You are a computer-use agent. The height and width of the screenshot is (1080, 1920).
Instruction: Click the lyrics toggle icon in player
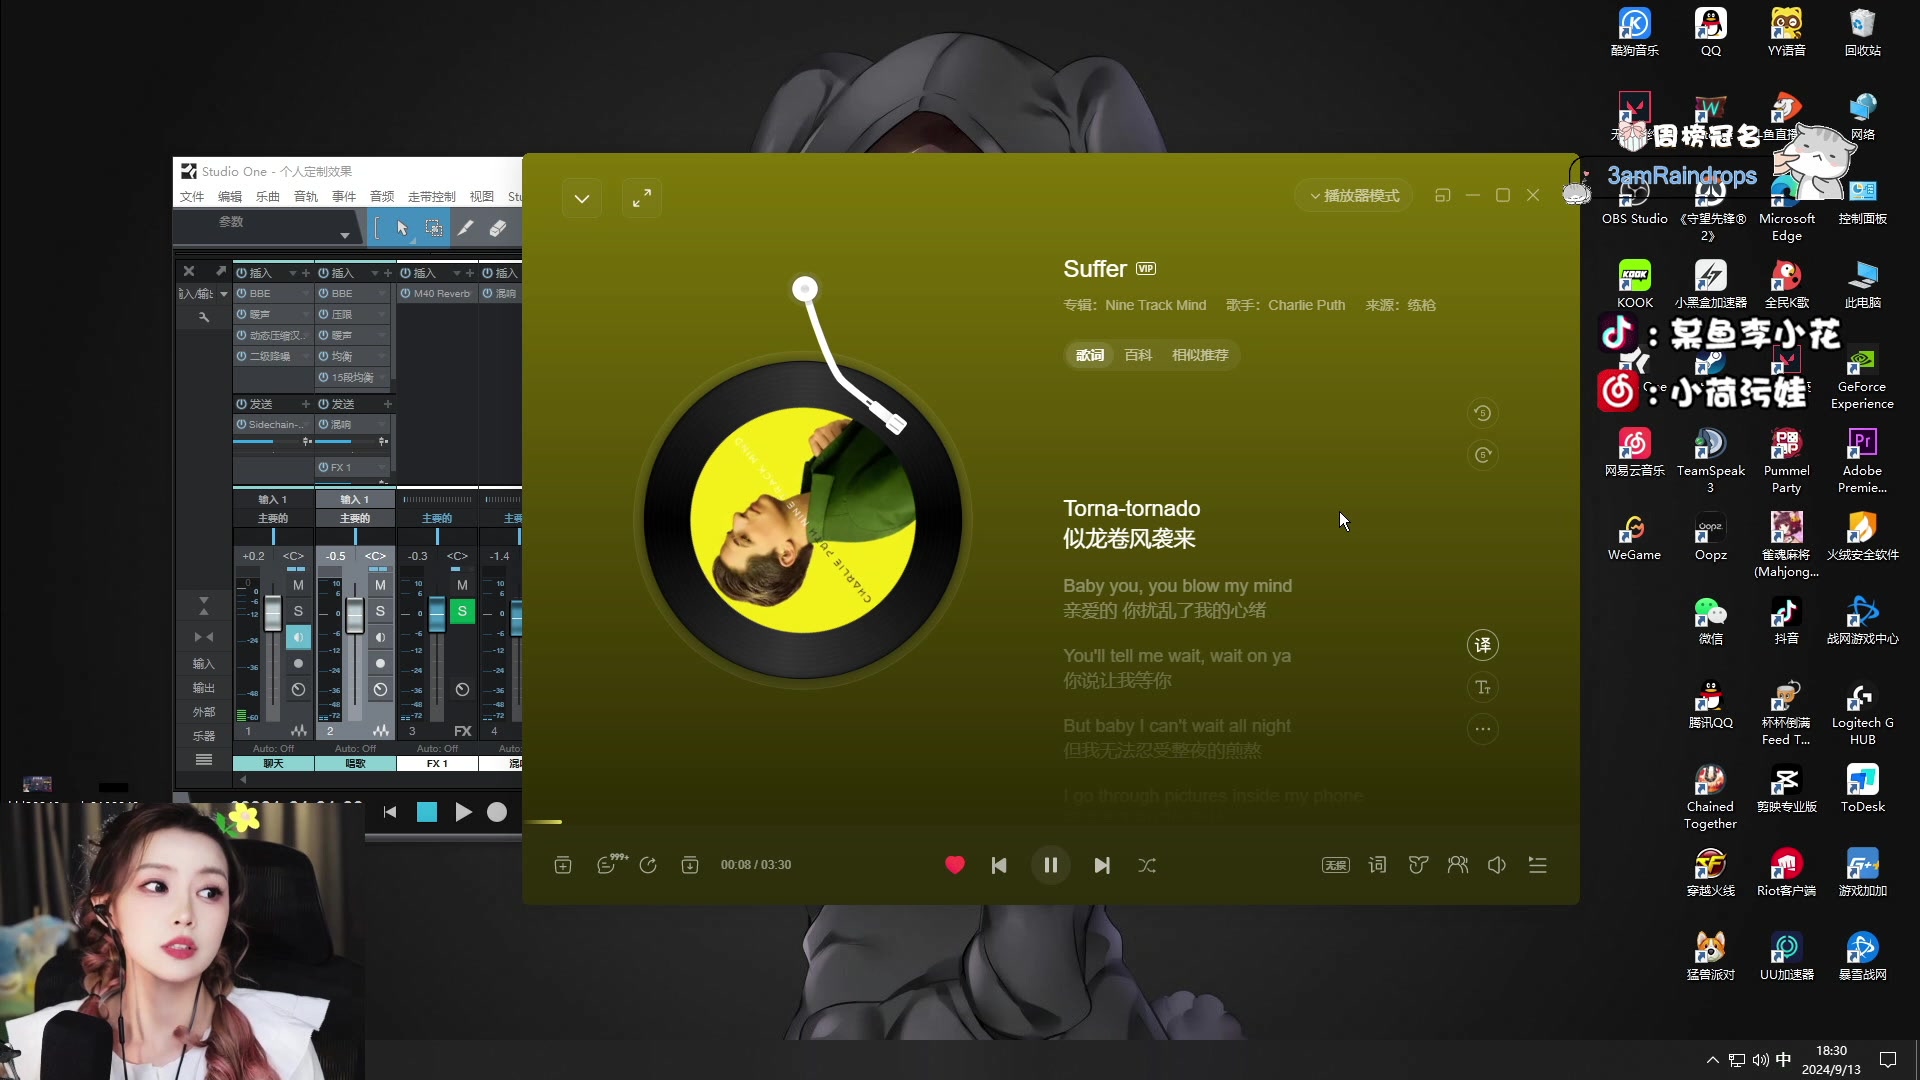[1378, 865]
